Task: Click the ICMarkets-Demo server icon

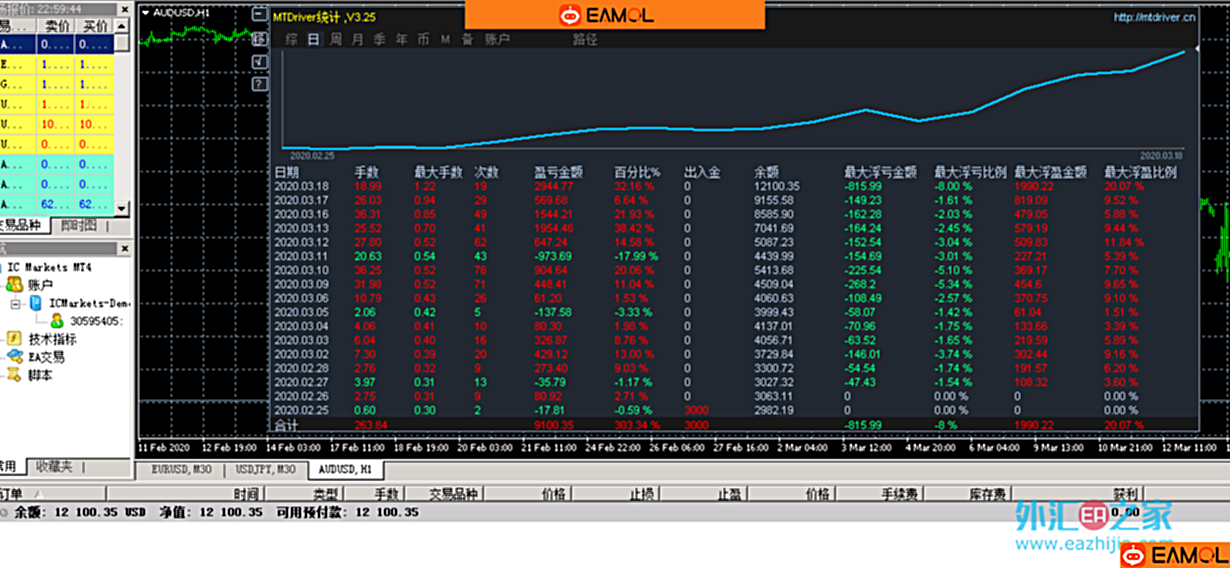Action: [x=36, y=303]
